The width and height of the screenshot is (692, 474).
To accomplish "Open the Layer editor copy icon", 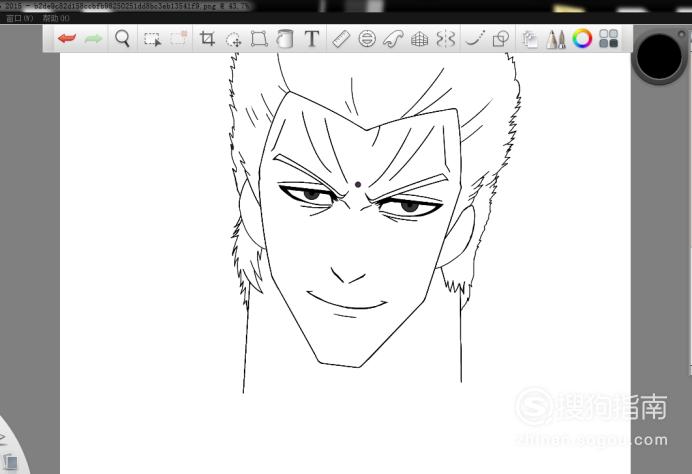I will (529, 39).
